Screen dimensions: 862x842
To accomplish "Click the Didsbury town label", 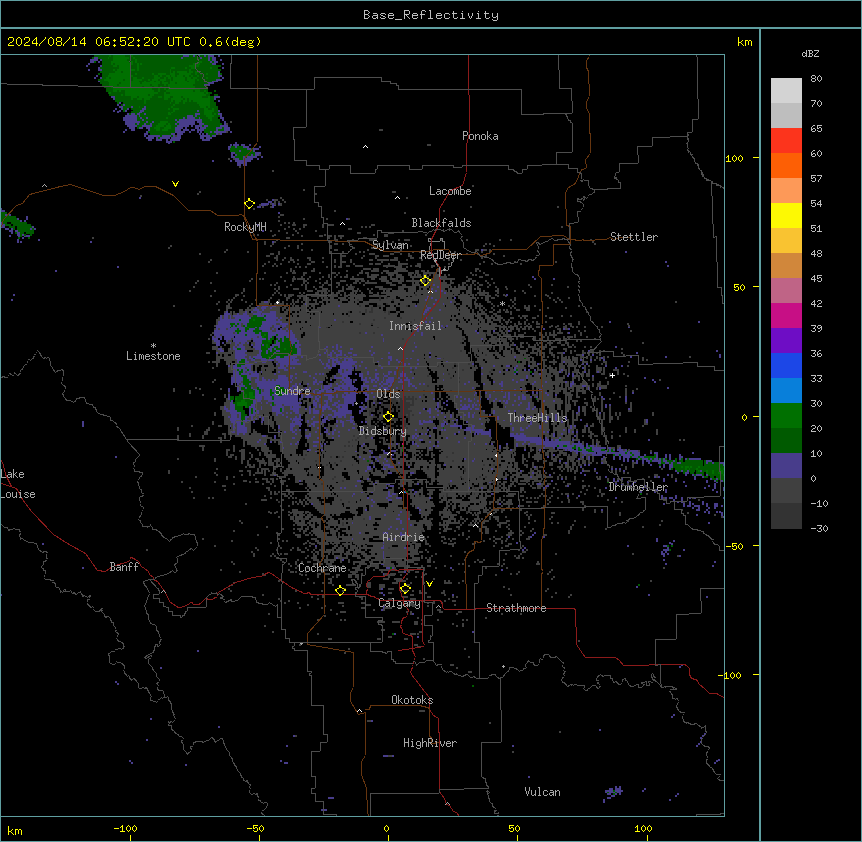I will tap(383, 431).
